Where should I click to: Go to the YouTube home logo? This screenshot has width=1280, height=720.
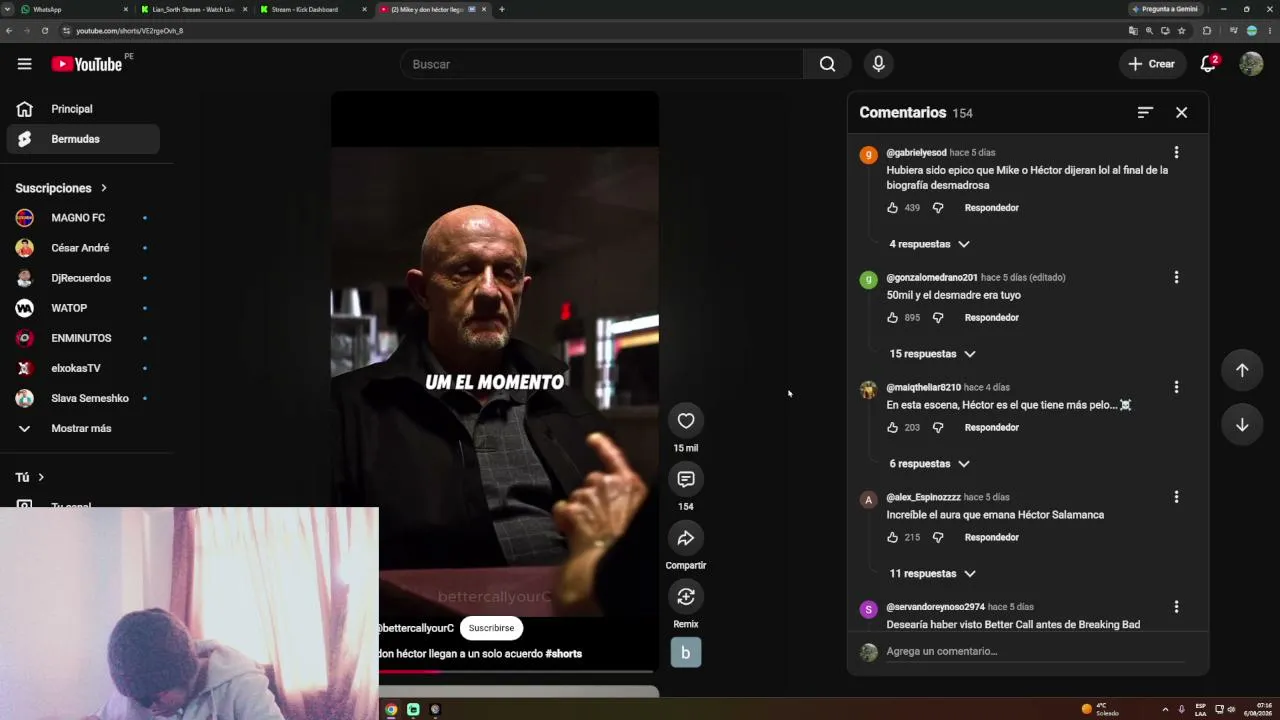click(x=87, y=64)
